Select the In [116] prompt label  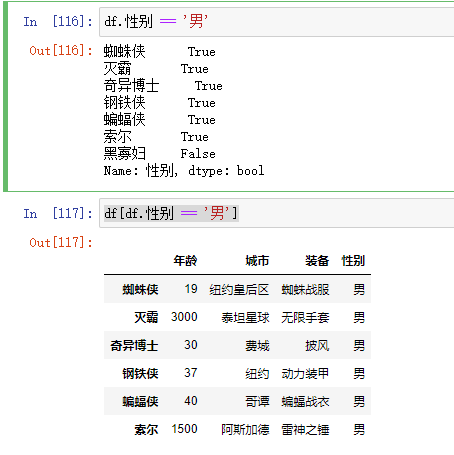click(58, 22)
